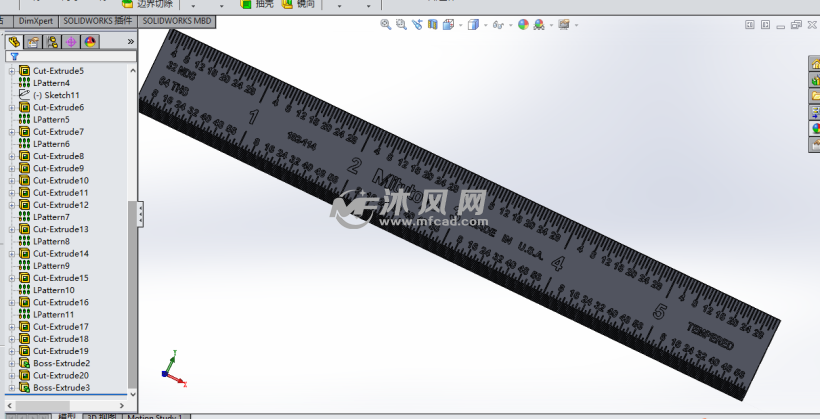Click the Display Style box icon

coord(473,24)
